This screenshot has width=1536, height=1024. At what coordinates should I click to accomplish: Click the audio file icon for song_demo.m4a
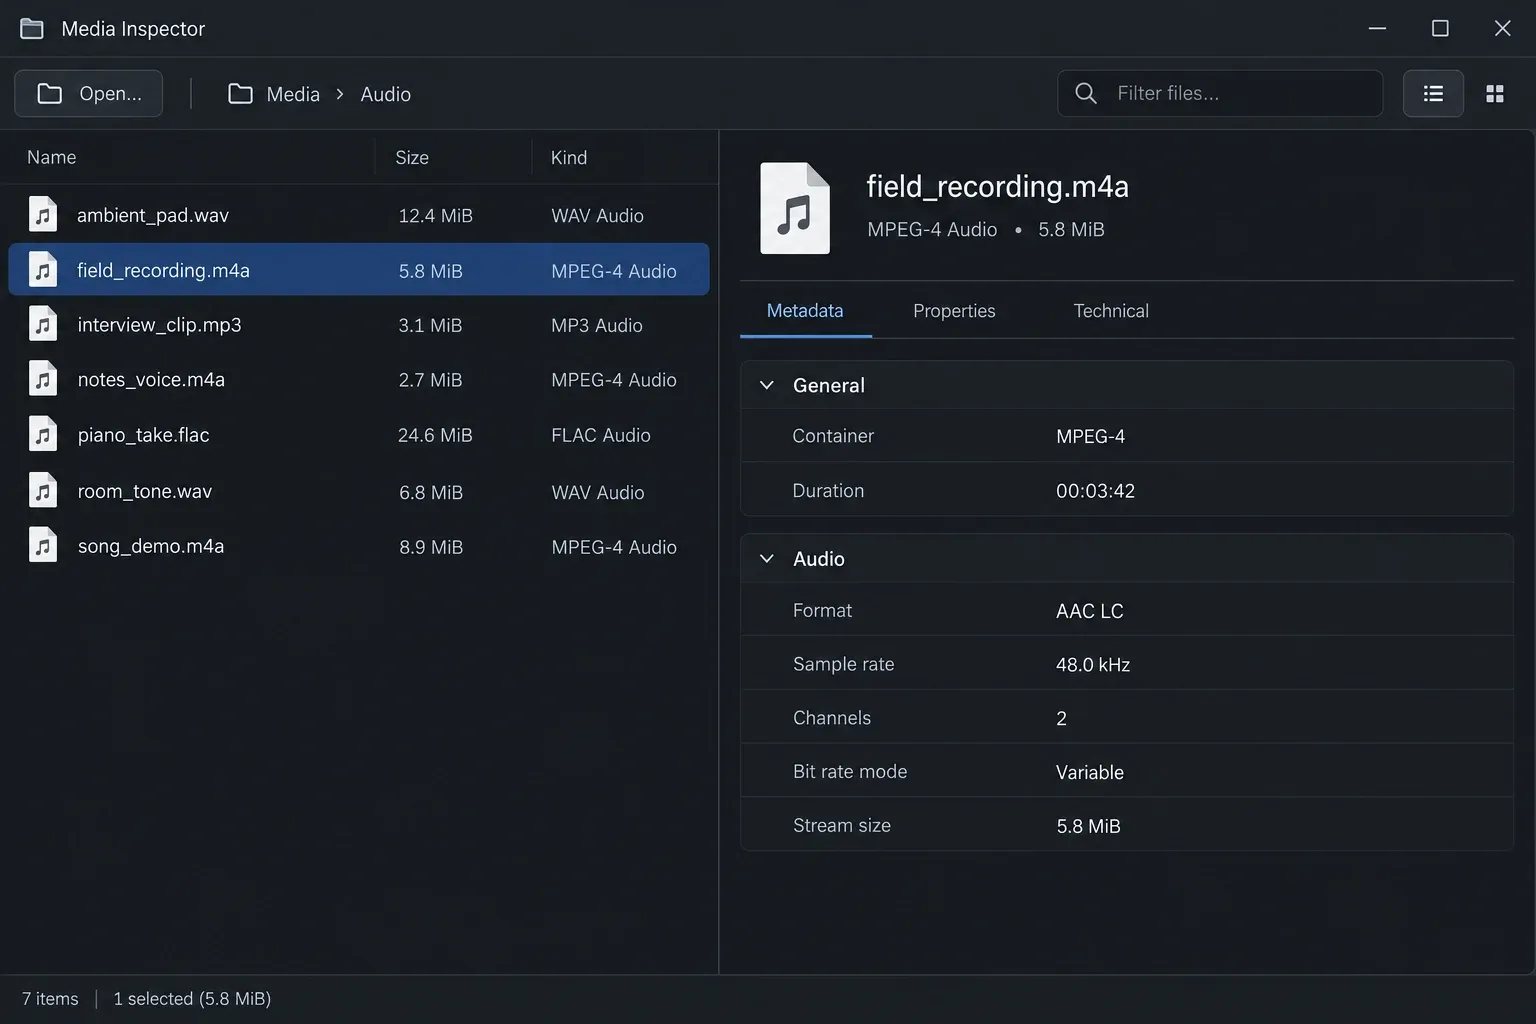click(x=43, y=546)
